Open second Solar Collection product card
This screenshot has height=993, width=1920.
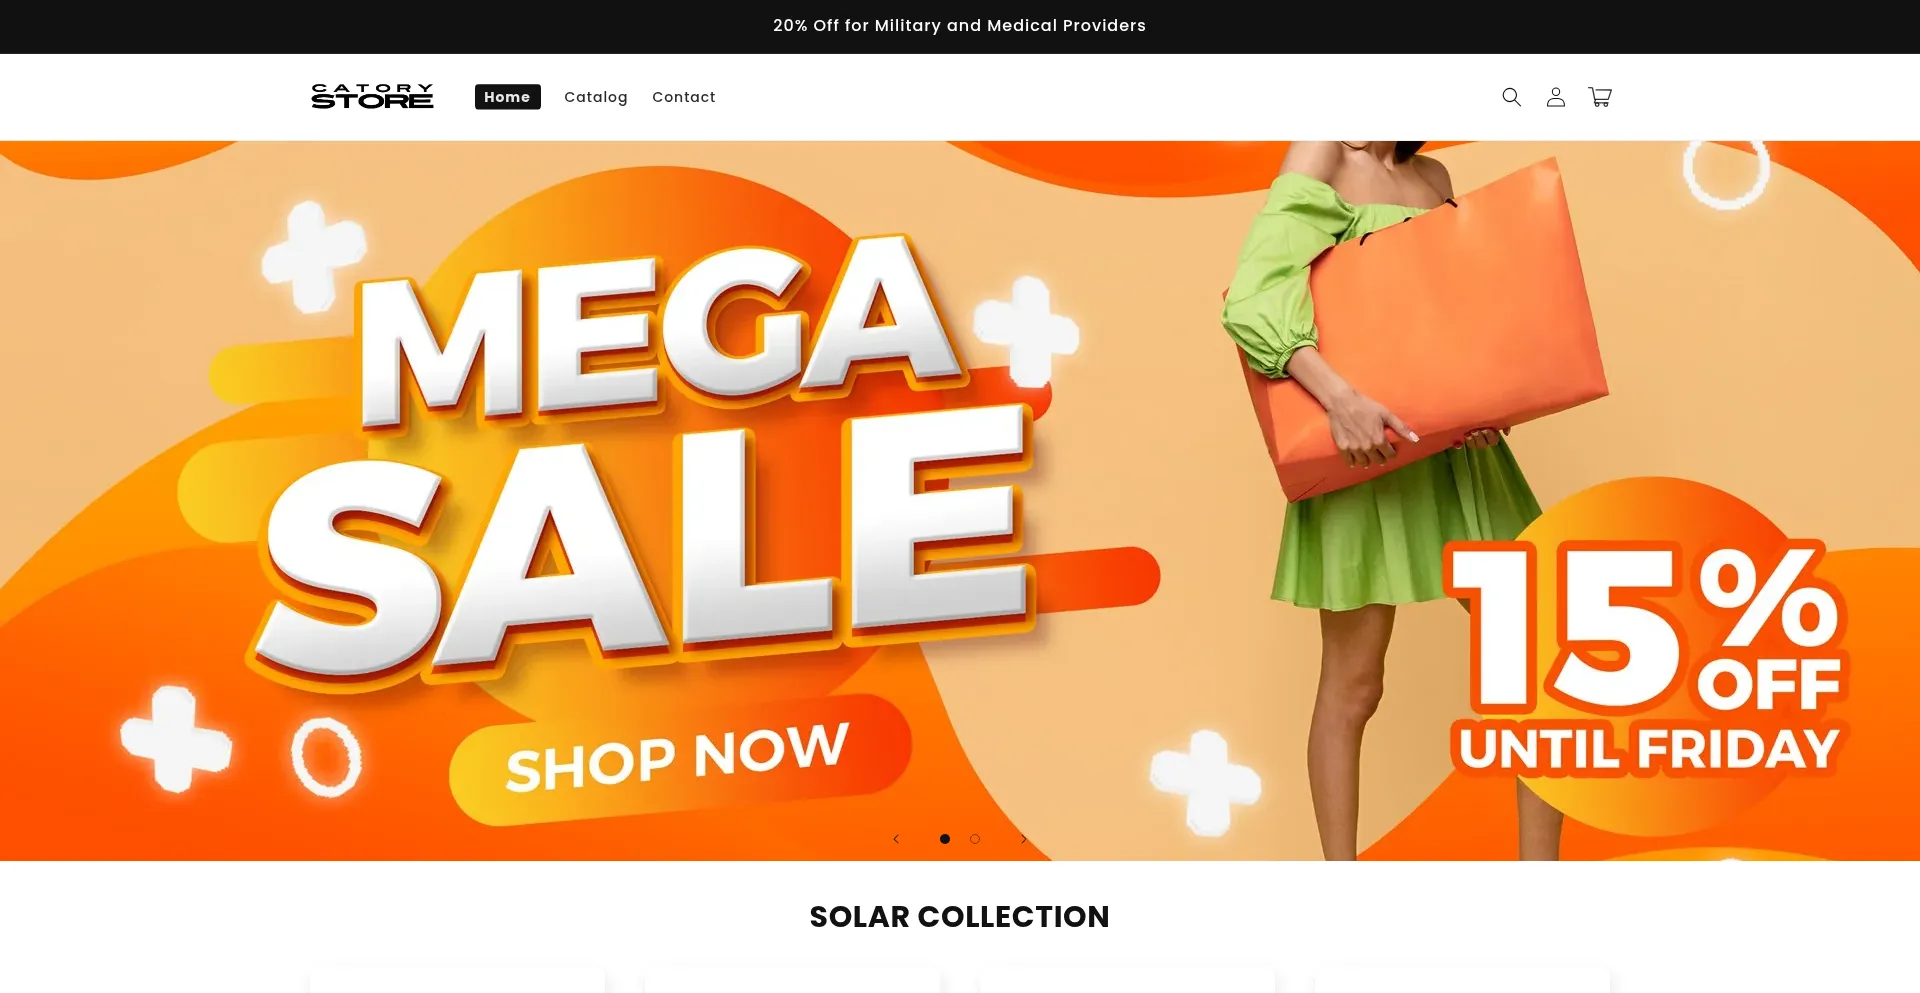(792, 980)
